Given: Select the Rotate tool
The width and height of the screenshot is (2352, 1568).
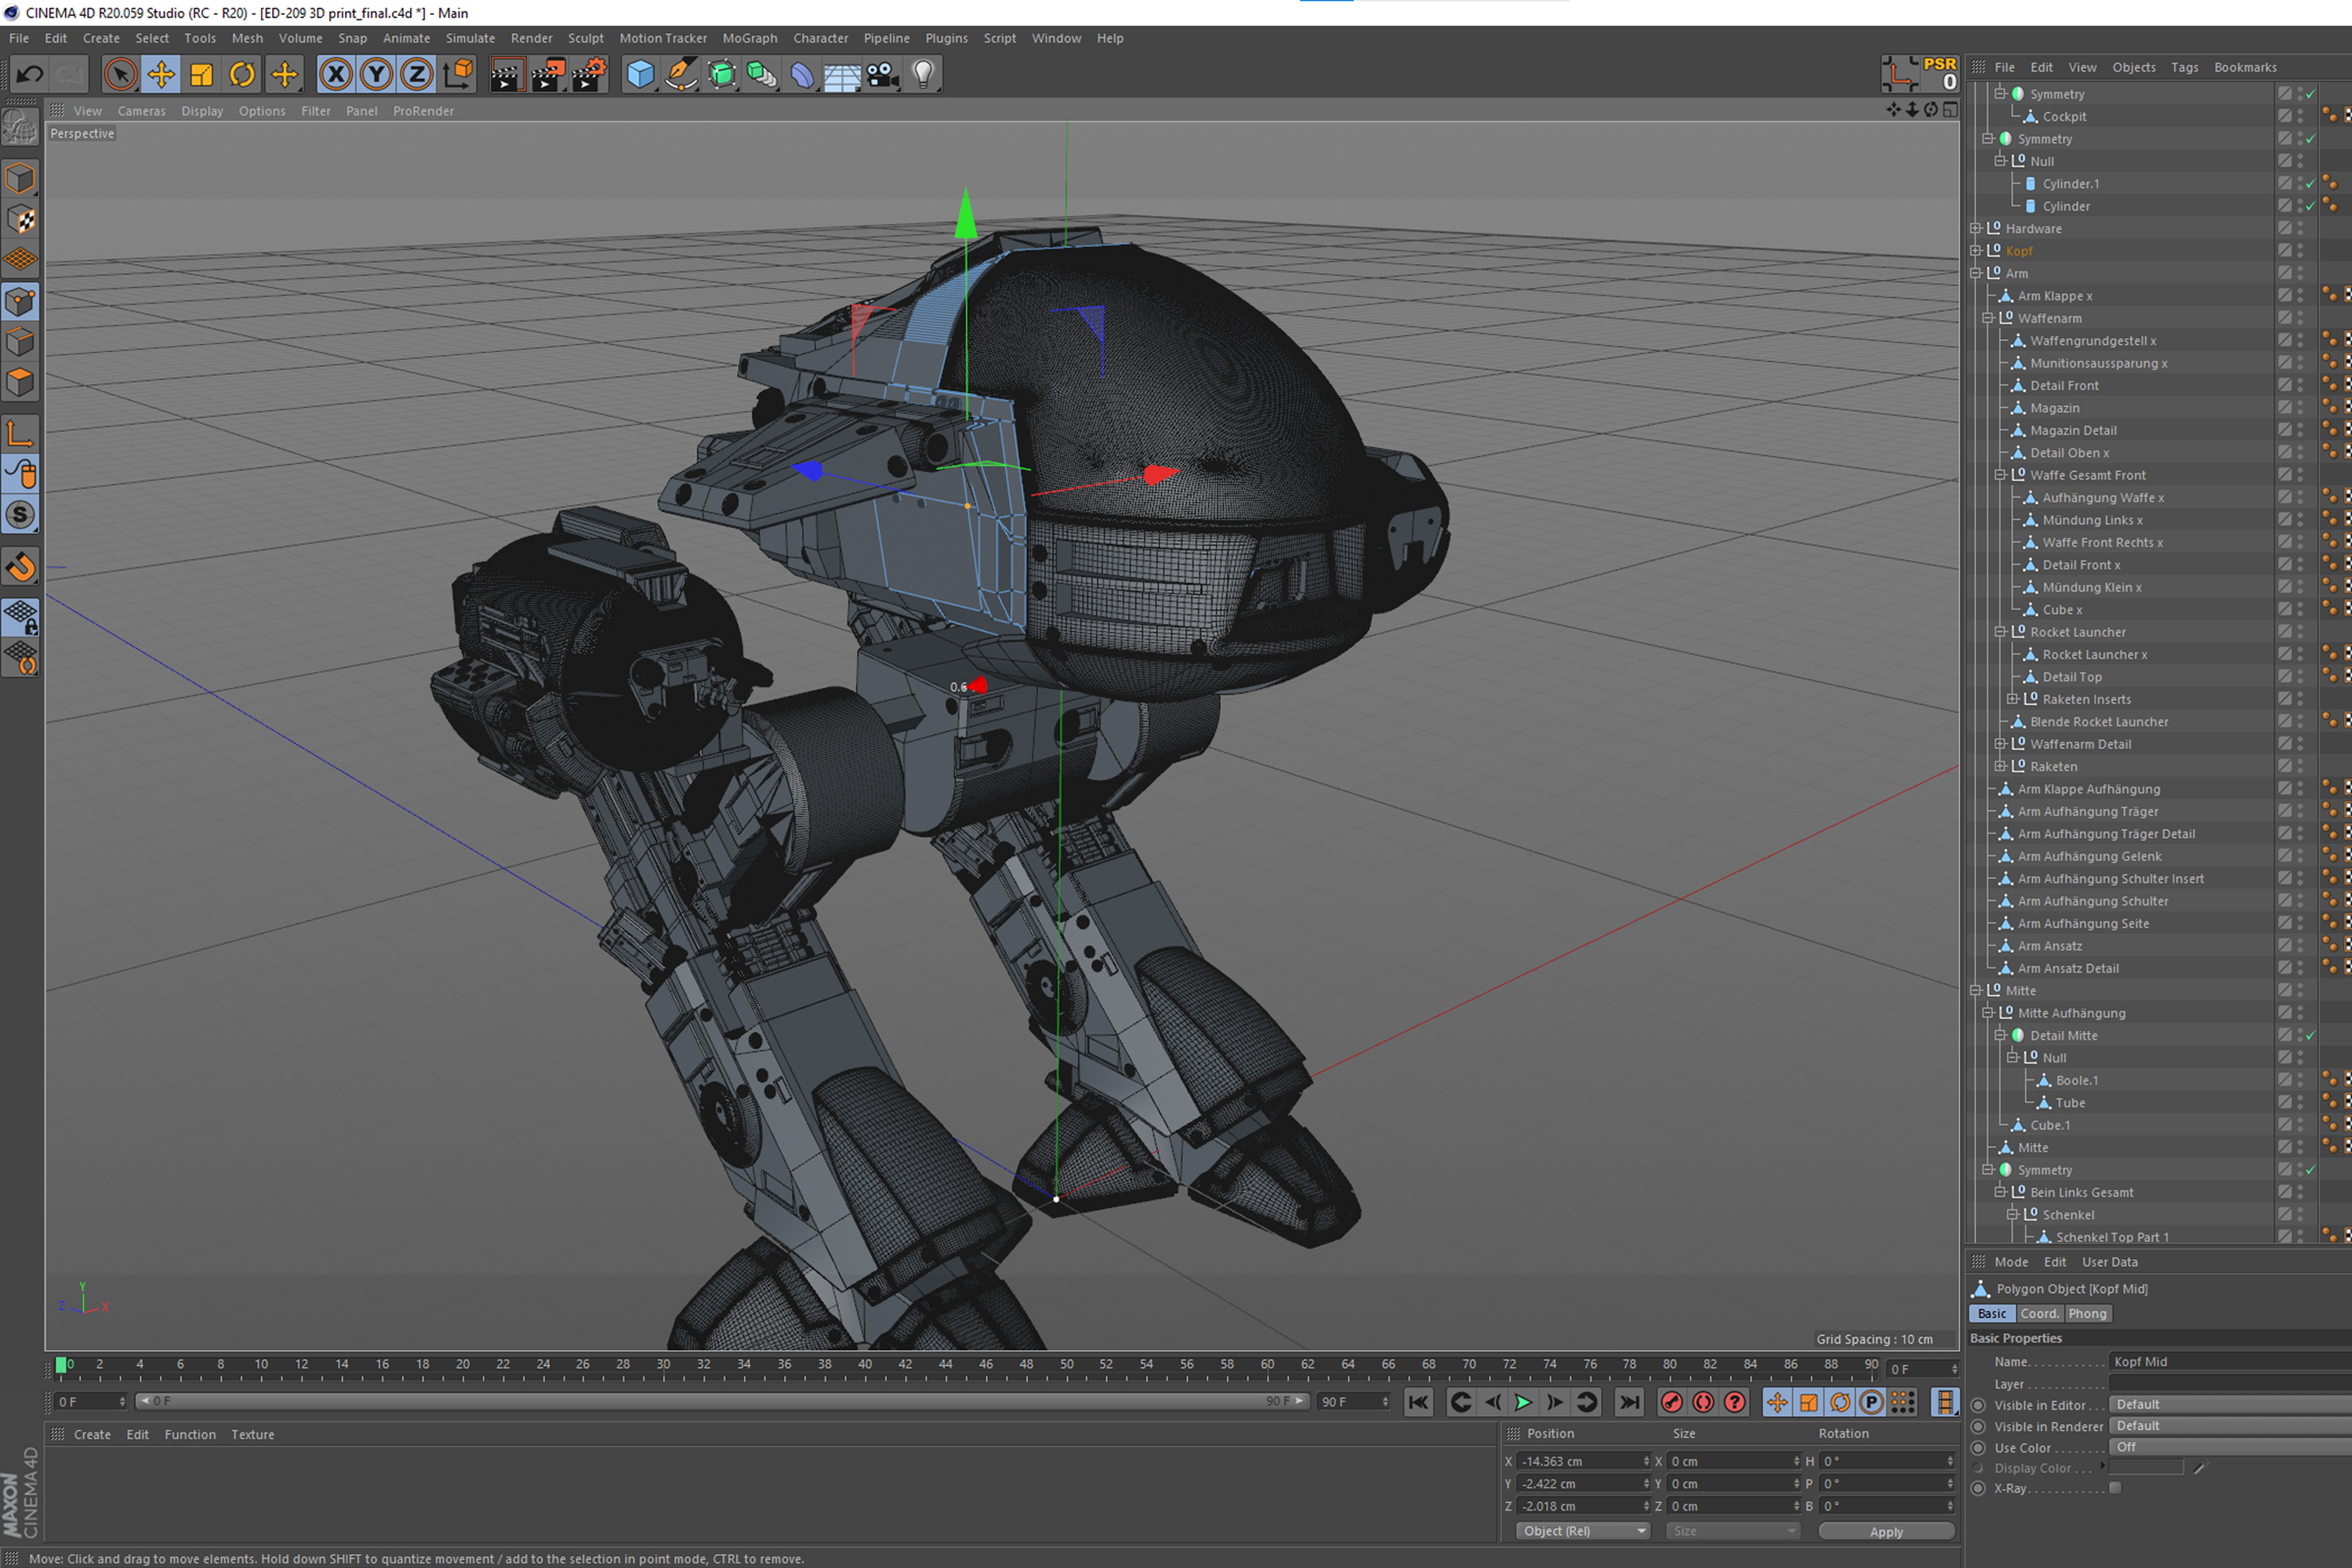Looking at the screenshot, I should click(241, 74).
